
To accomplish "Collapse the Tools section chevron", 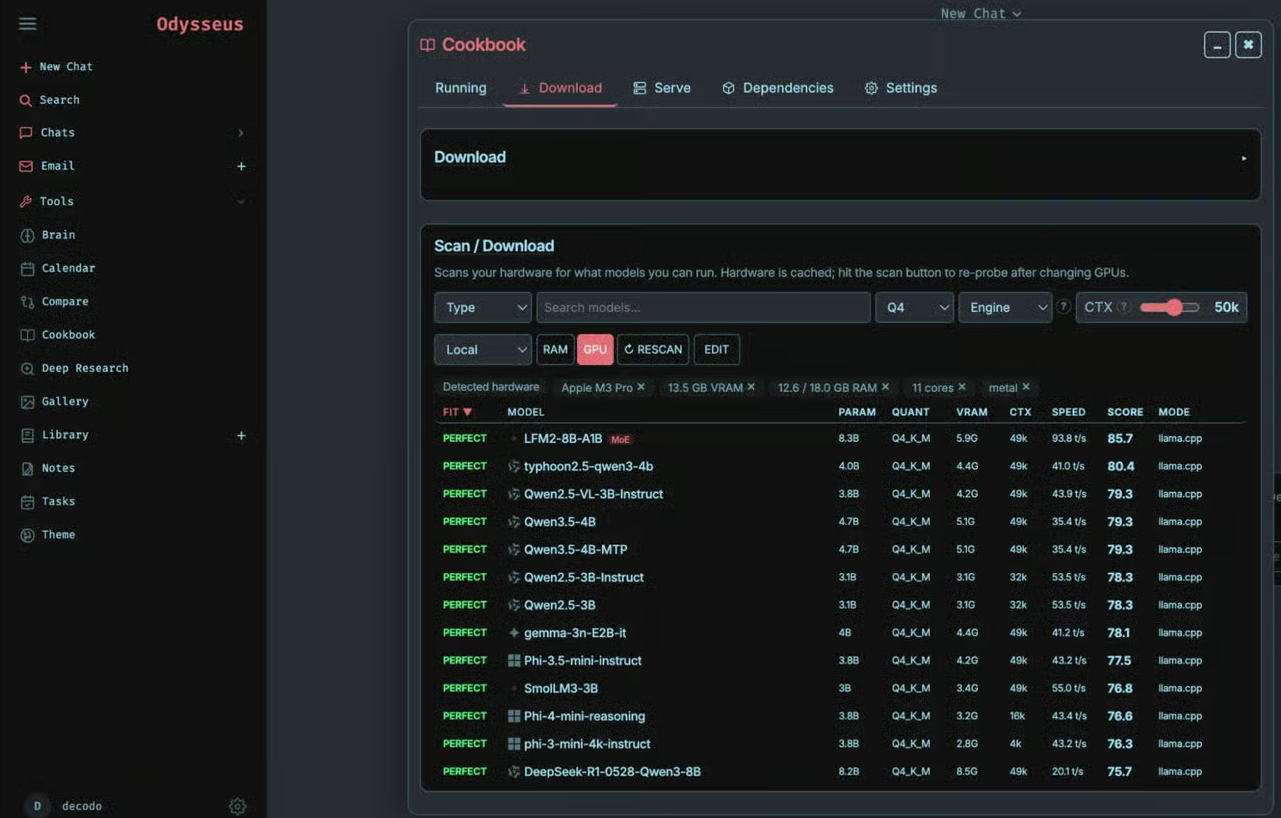I will (x=240, y=202).
